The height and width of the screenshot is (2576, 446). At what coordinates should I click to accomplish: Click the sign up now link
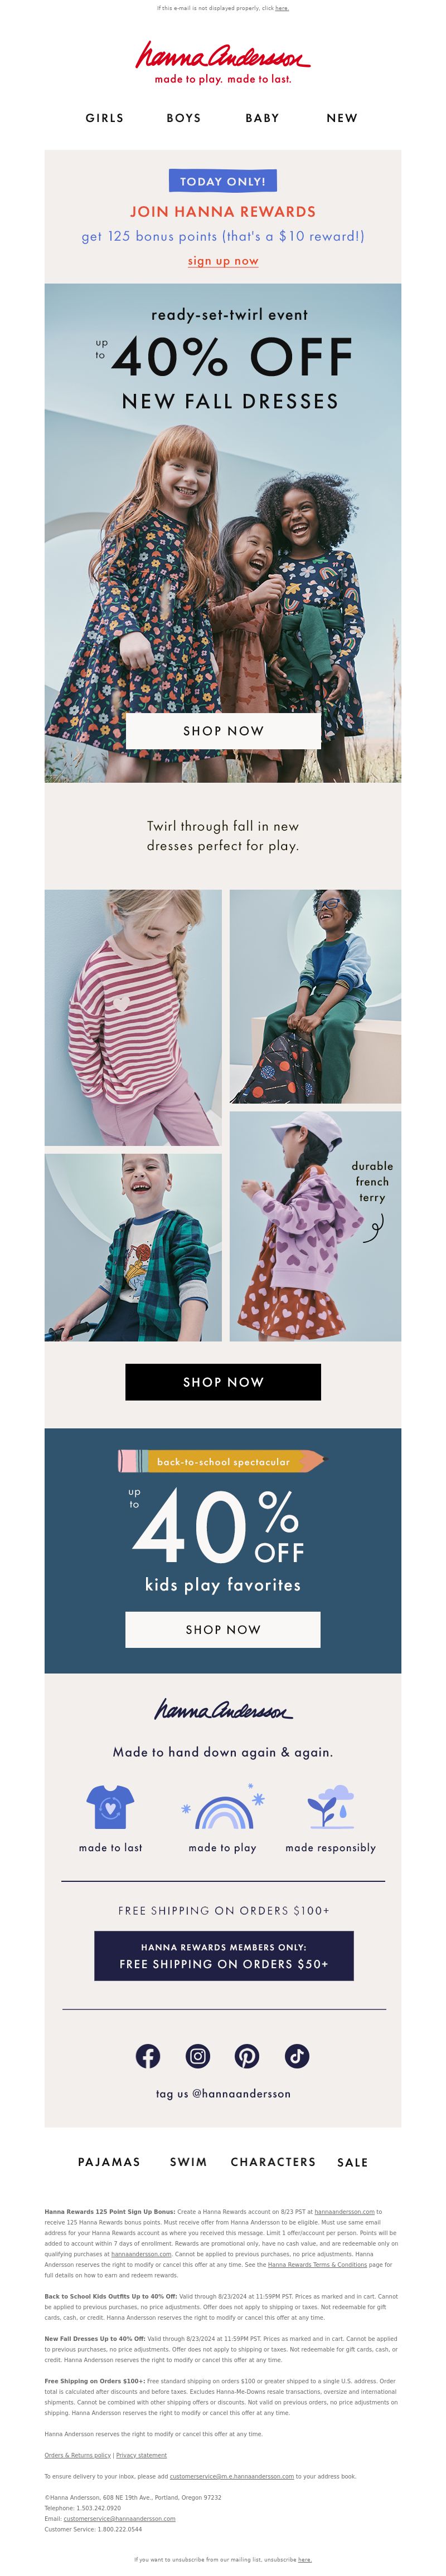(x=223, y=261)
